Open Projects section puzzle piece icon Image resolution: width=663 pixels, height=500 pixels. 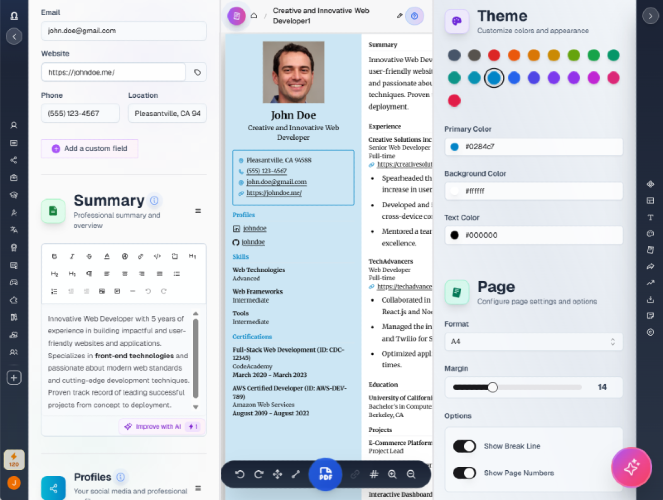(x=14, y=300)
